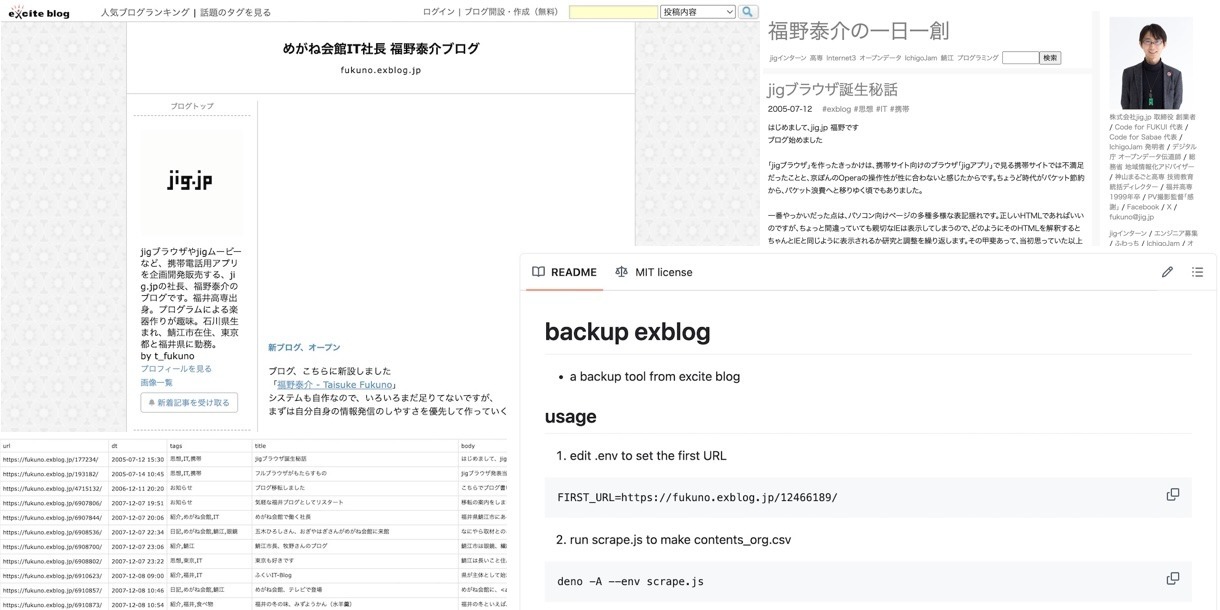The width and height of the screenshot is (1220, 610).
Task: Click the jig.jp logo image
Action: click(190, 182)
